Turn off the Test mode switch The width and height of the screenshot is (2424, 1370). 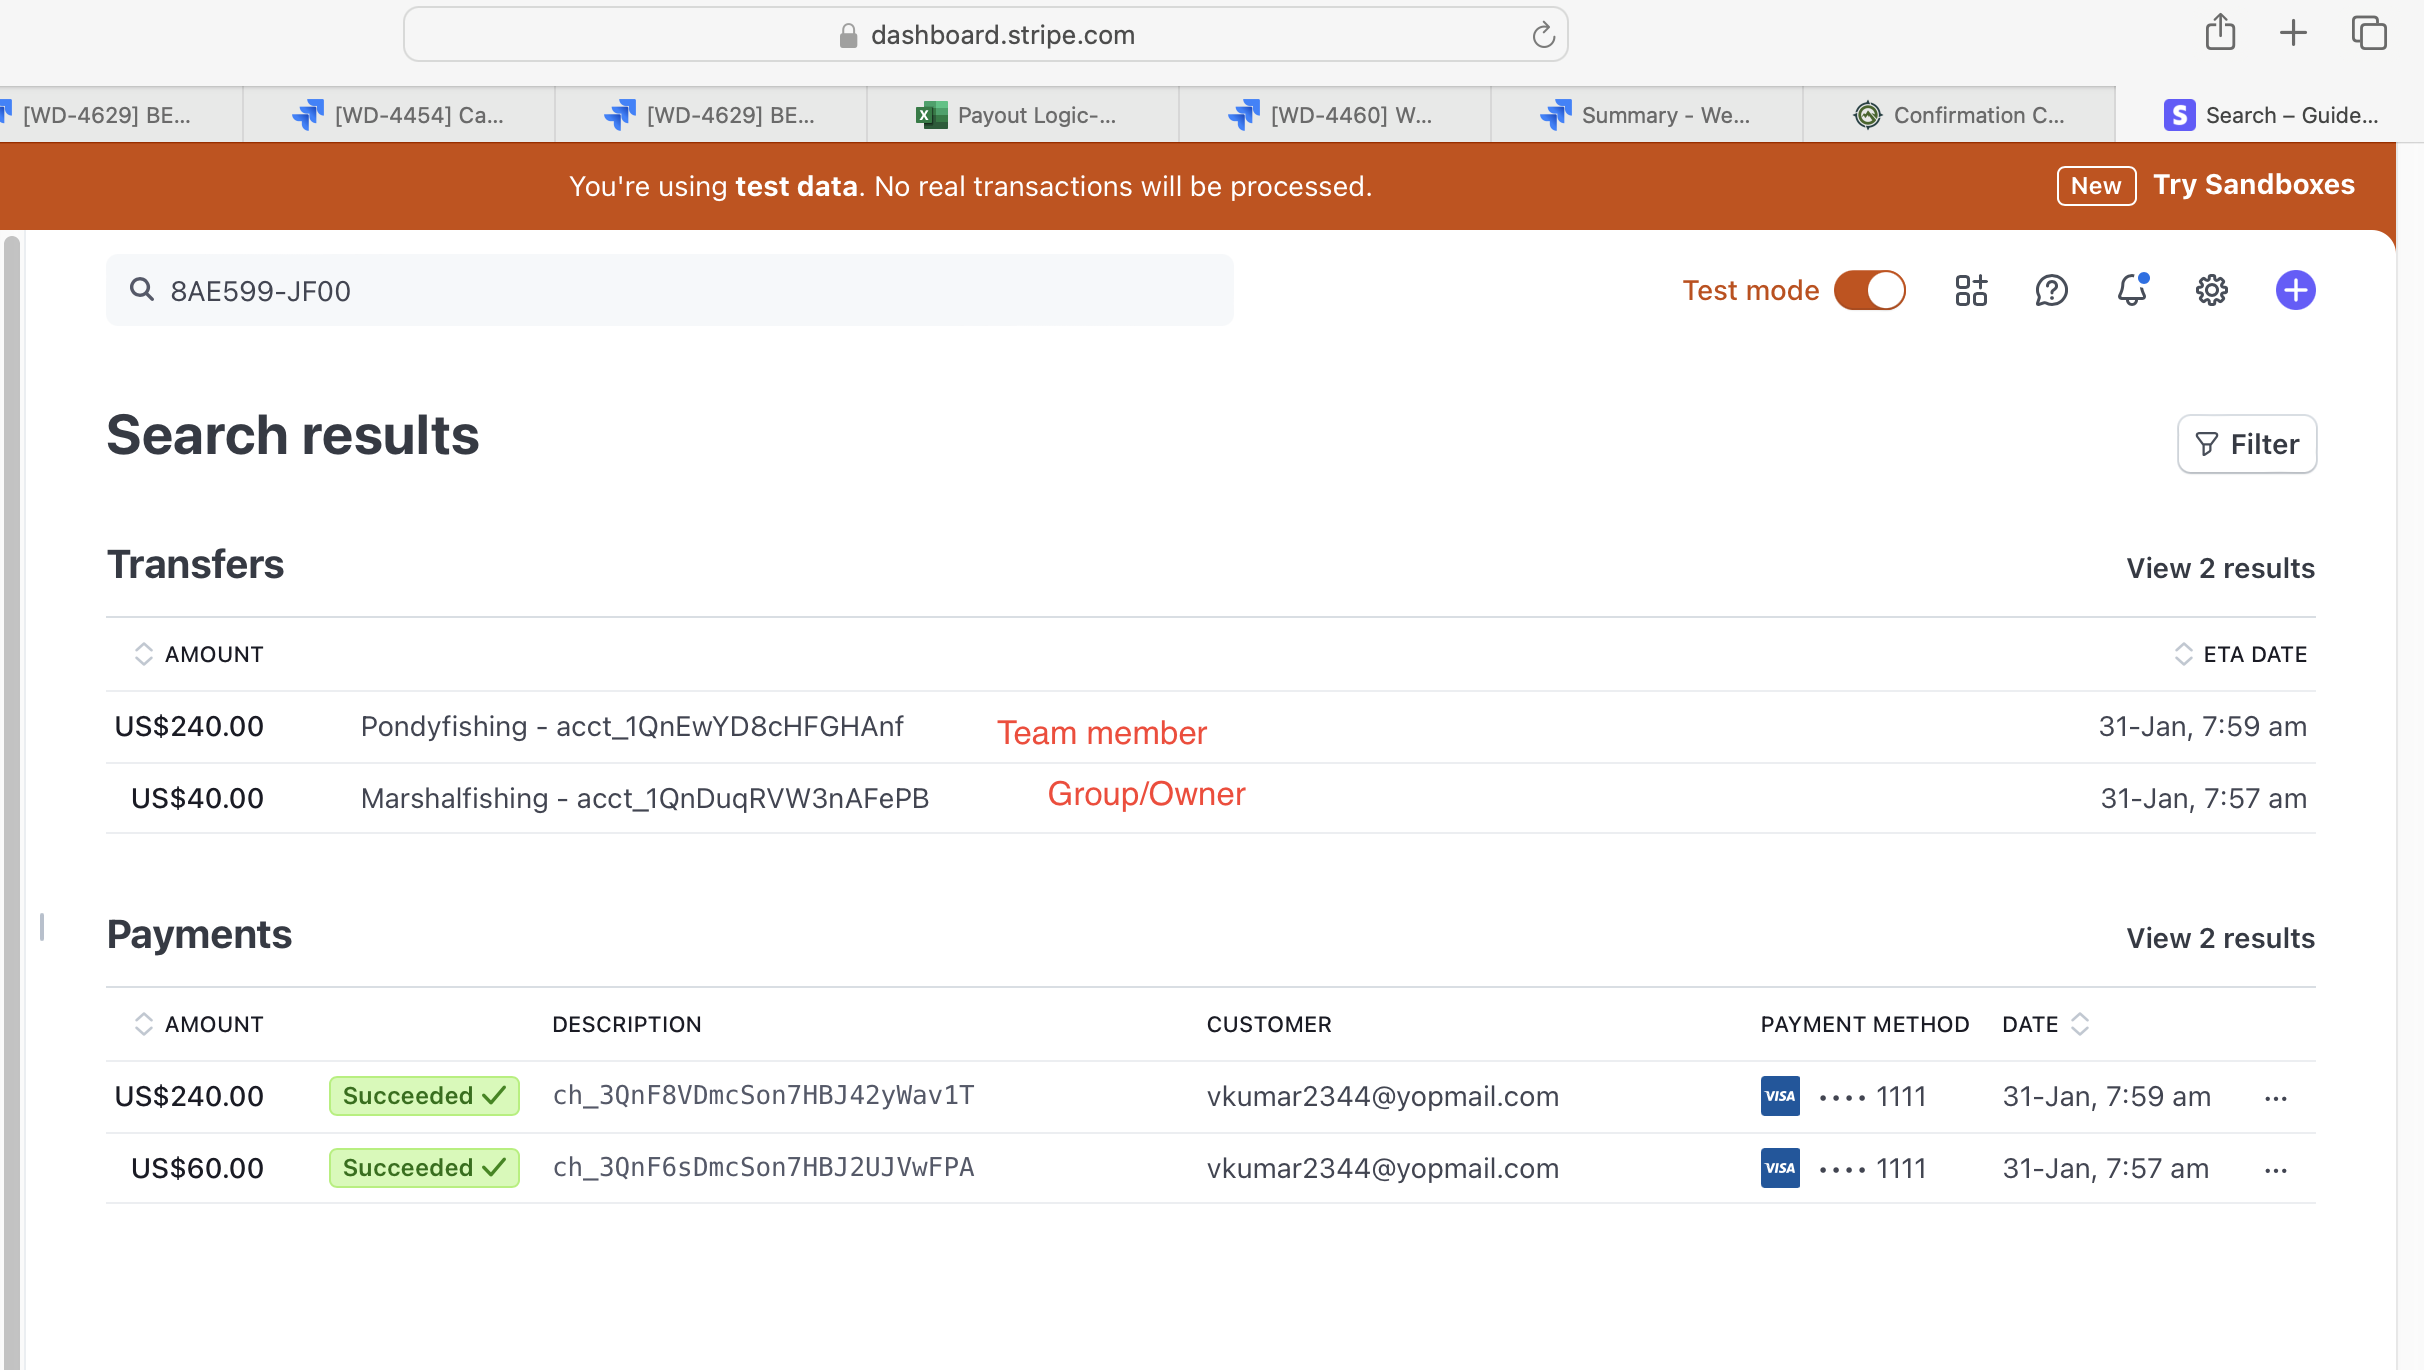pos(1869,290)
